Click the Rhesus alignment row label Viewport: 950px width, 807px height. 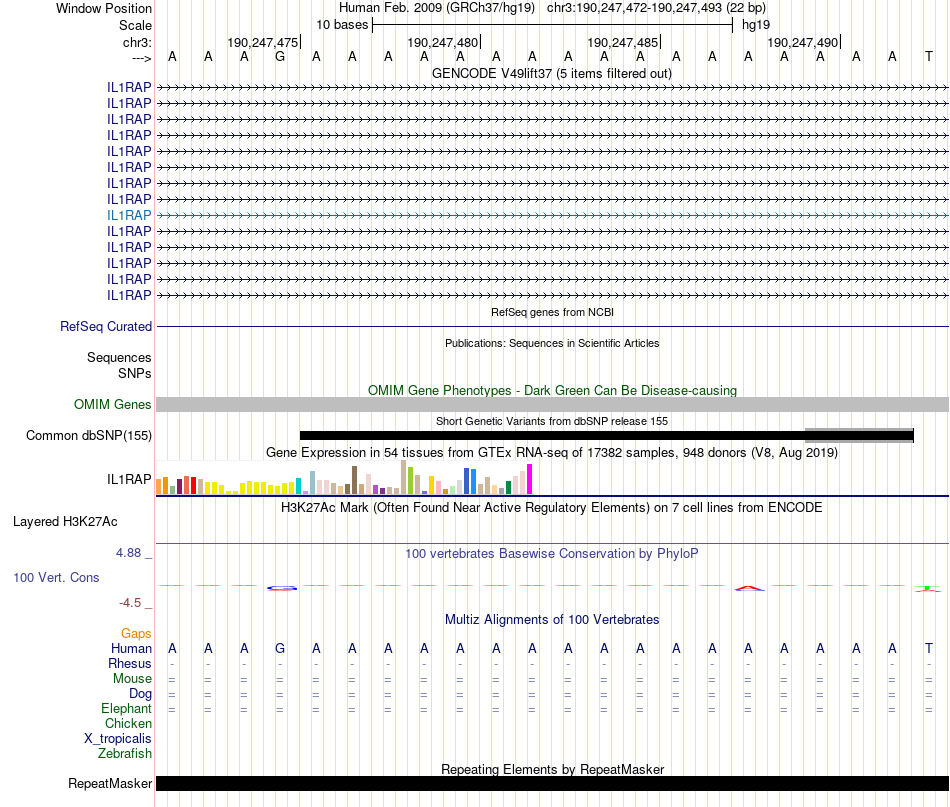[130, 663]
